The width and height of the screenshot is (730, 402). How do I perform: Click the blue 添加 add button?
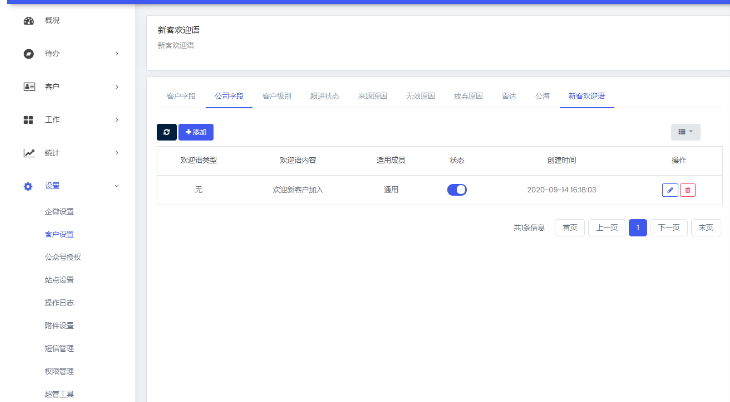coord(196,131)
